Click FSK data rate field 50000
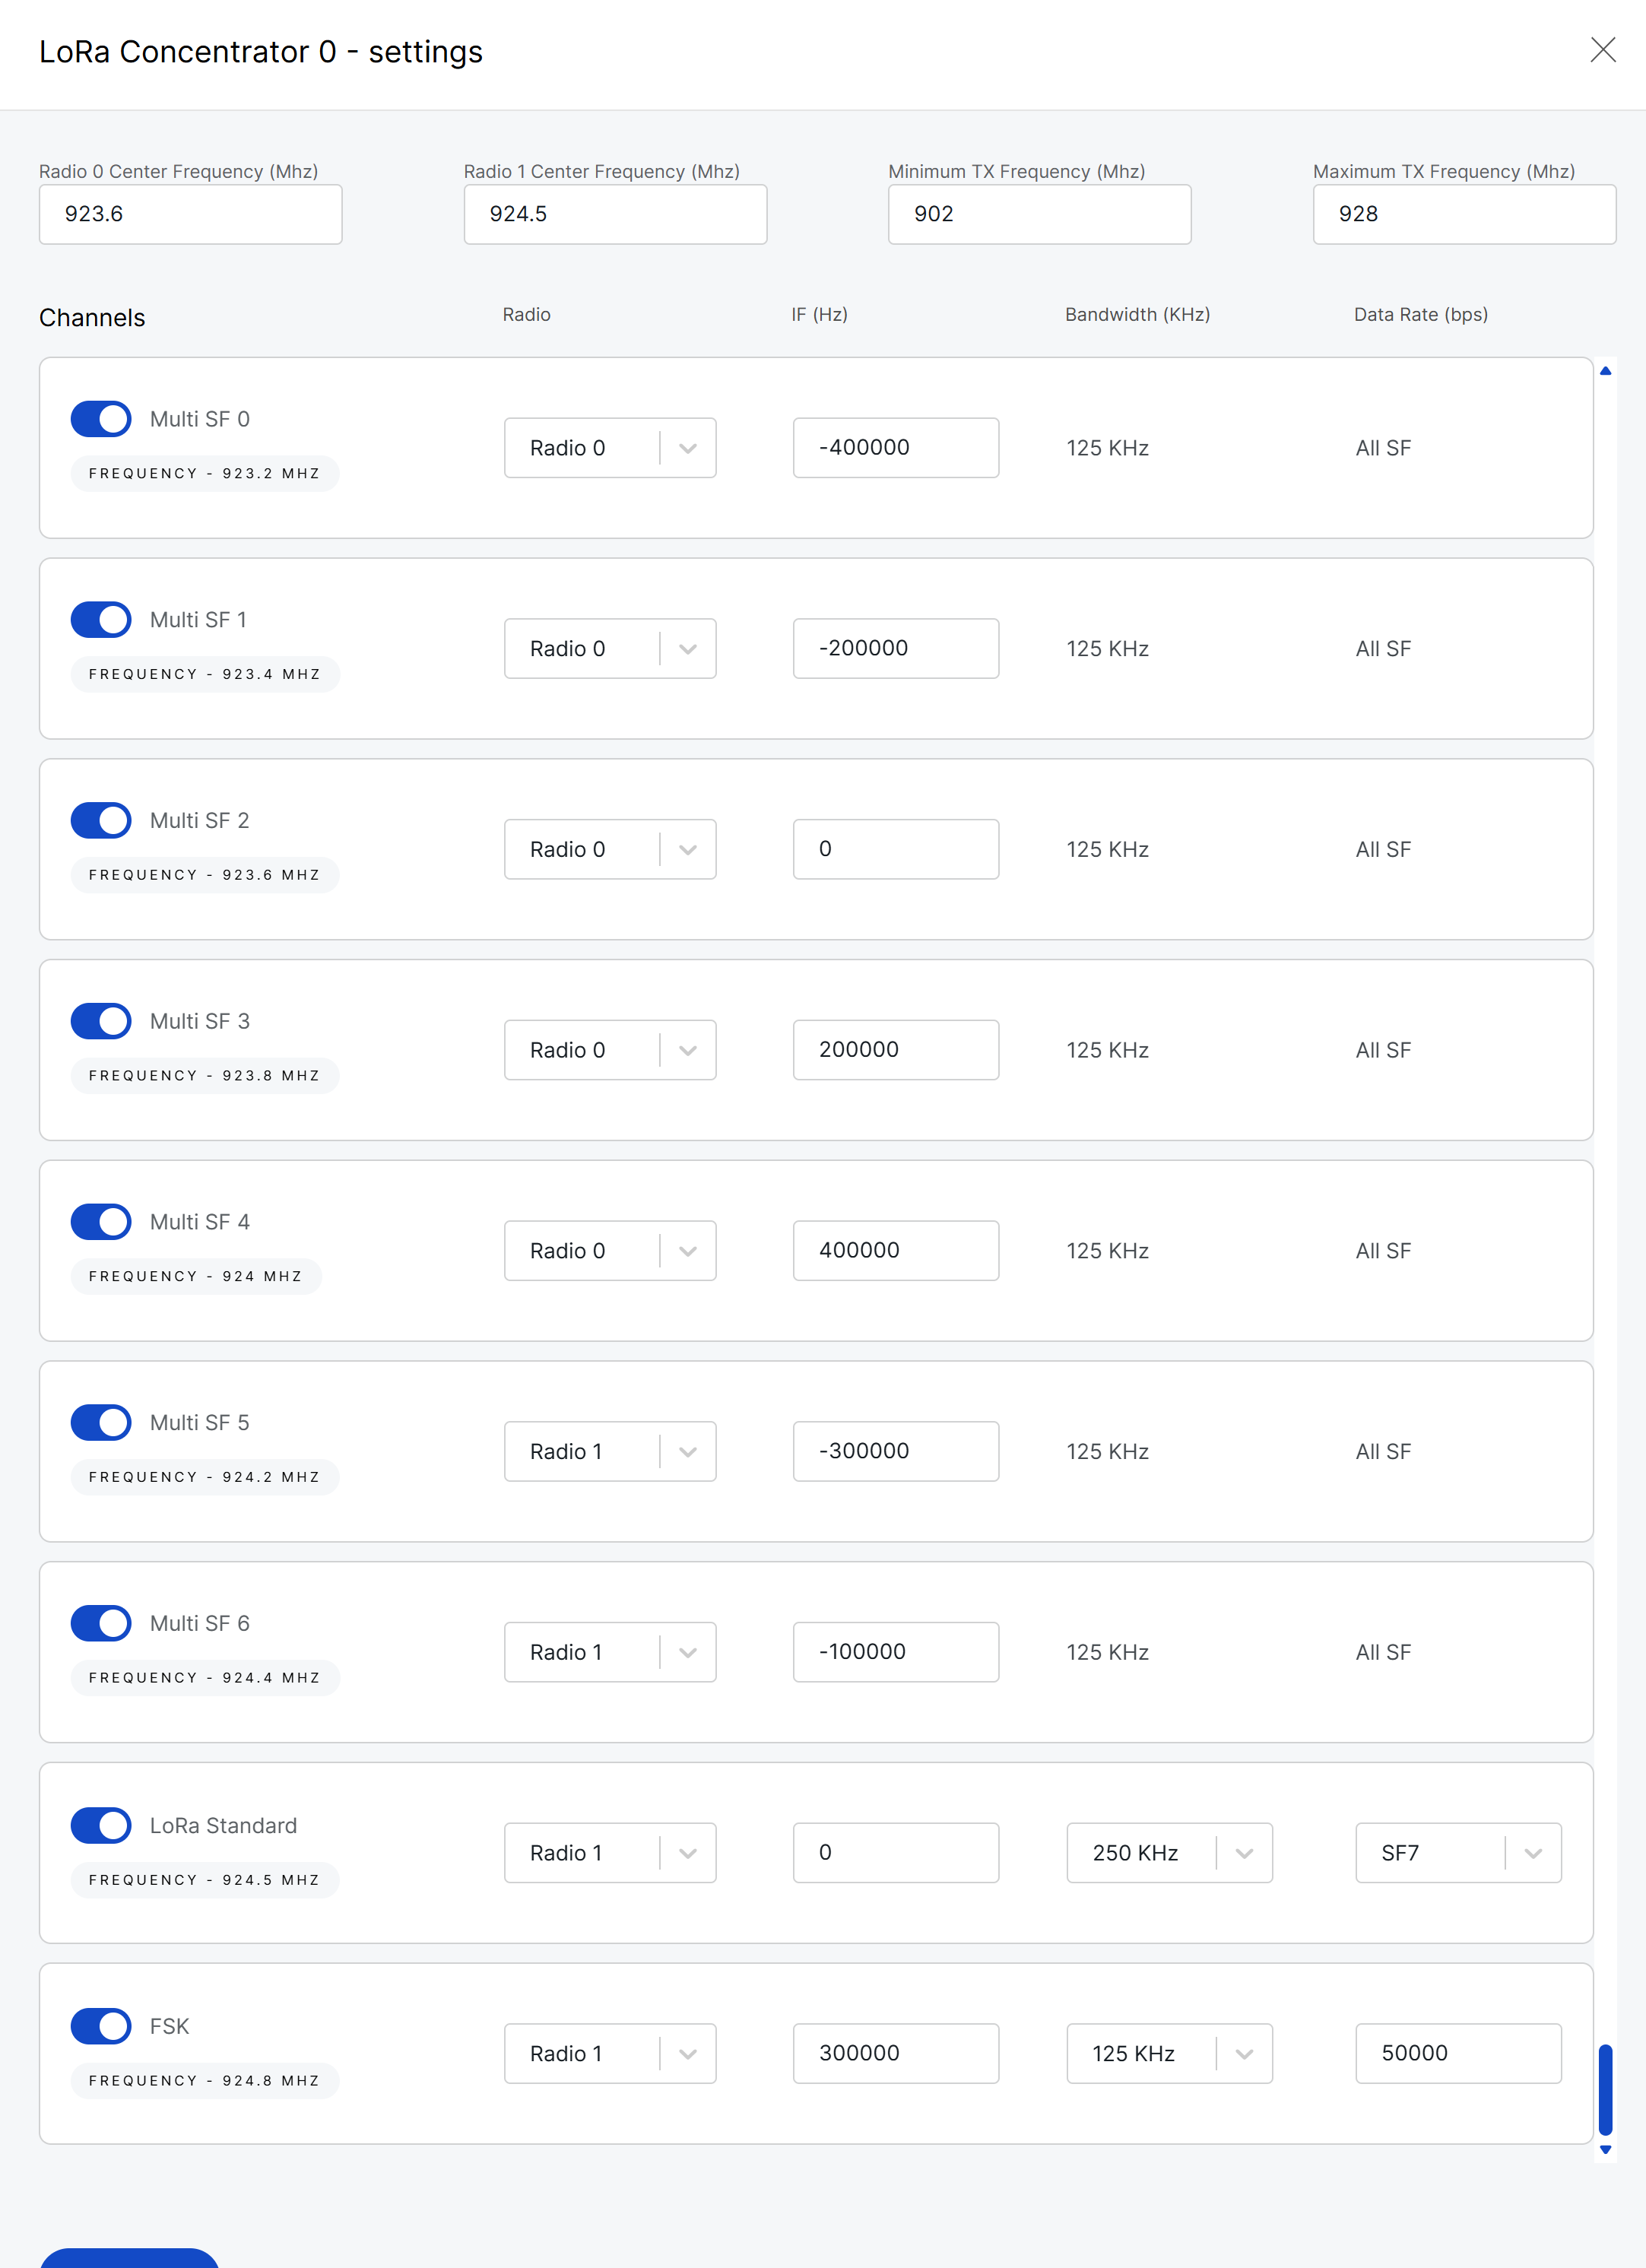Viewport: 1646px width, 2268px height. pyautogui.click(x=1458, y=2053)
